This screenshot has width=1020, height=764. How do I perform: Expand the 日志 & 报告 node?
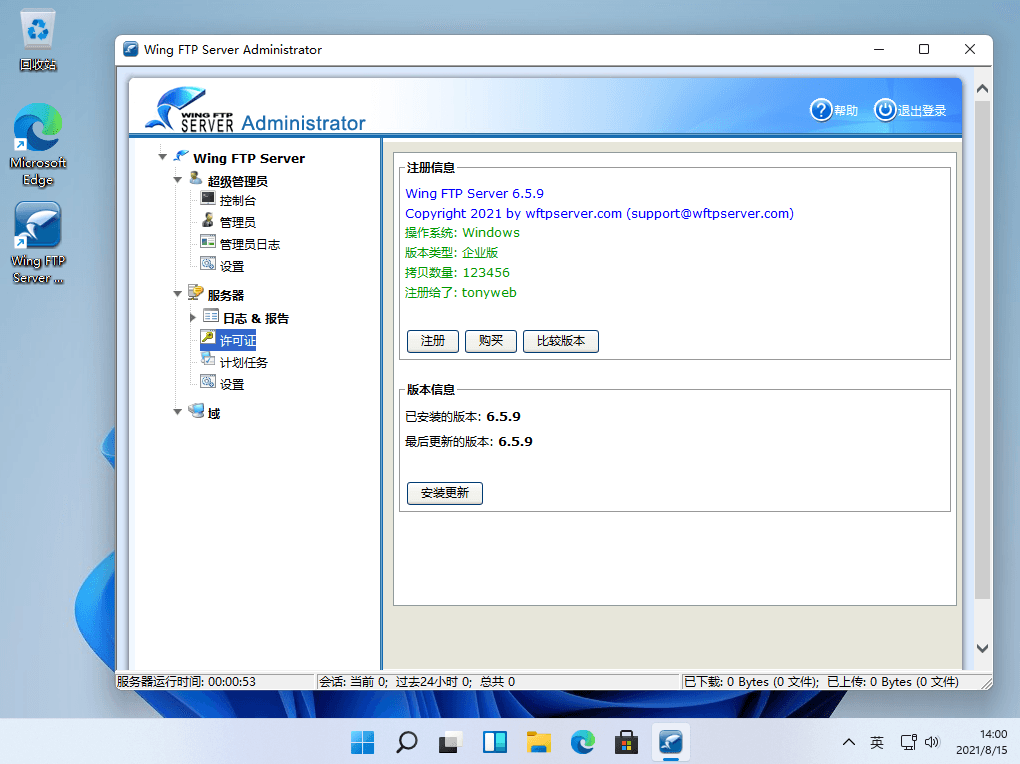click(x=193, y=318)
